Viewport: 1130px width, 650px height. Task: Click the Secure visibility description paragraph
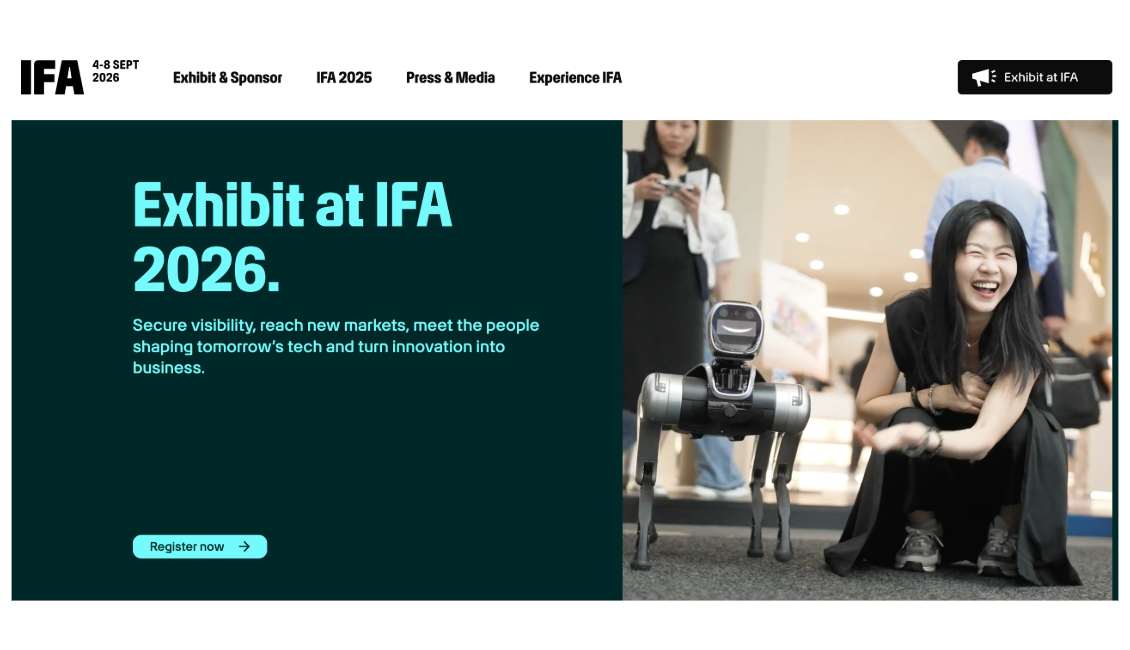click(x=336, y=346)
